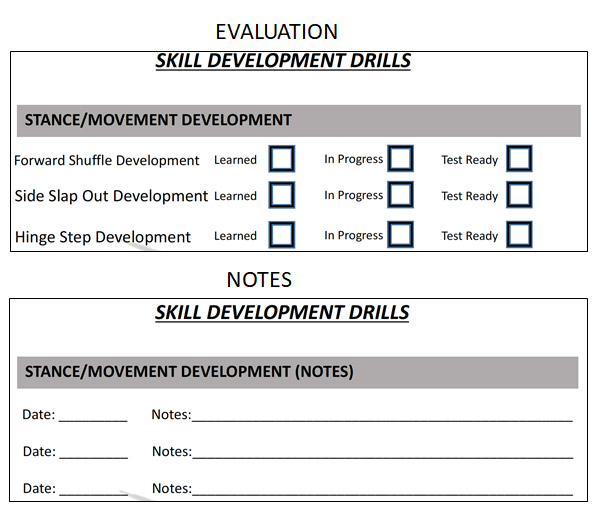Image resolution: width=598 pixels, height=510 pixels.
Task: Select the EVALUATION heading
Action: 276,32
